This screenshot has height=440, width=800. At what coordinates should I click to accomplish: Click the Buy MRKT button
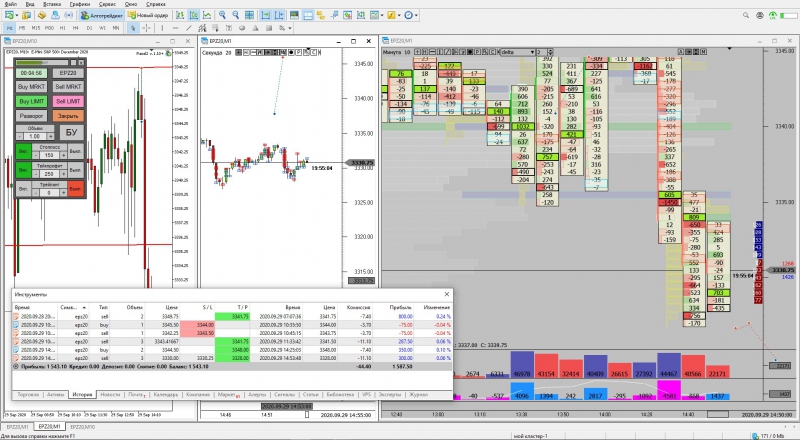32,87
